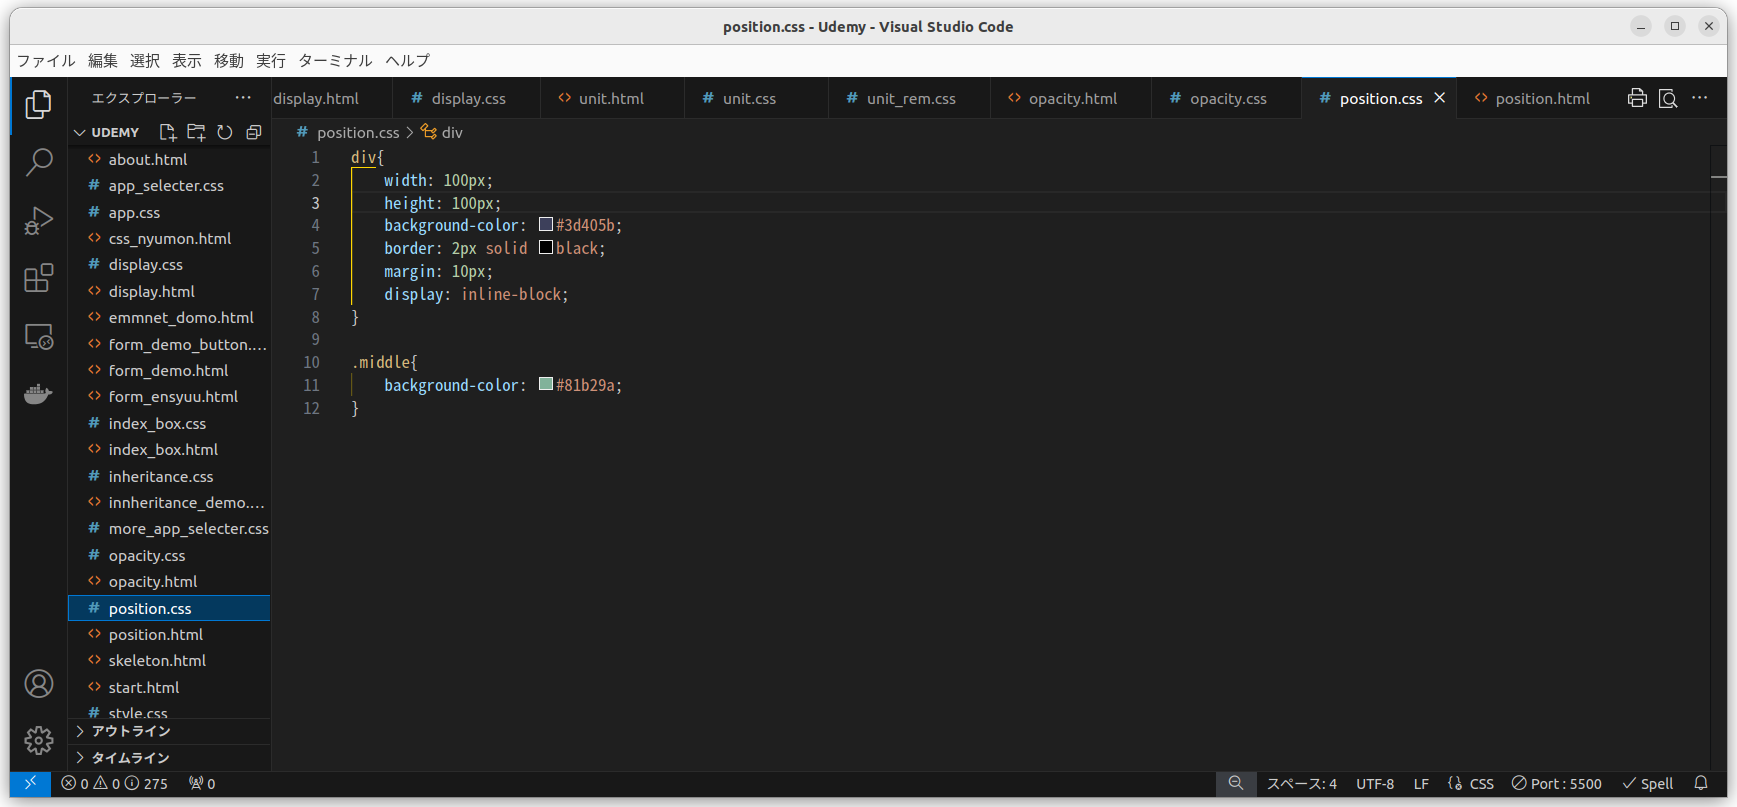Click line number 10 in the gutter
Viewport: 1737px width, 807px height.
[x=311, y=362]
